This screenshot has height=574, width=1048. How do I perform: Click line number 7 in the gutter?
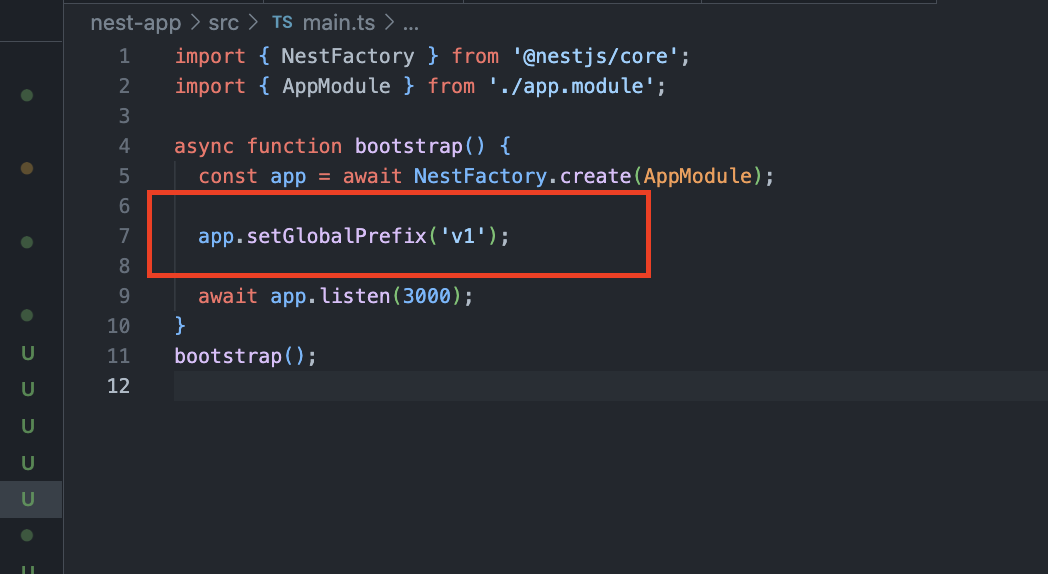point(124,236)
